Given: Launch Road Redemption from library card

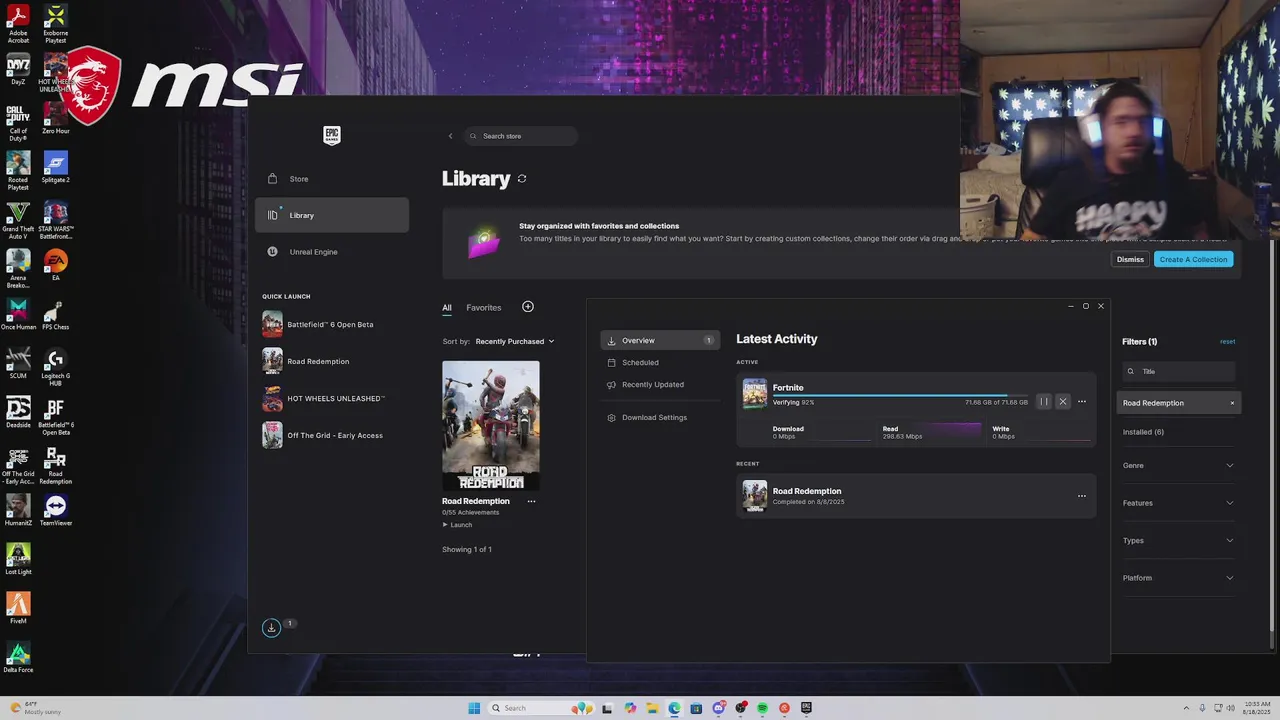Looking at the screenshot, I should coord(458,525).
